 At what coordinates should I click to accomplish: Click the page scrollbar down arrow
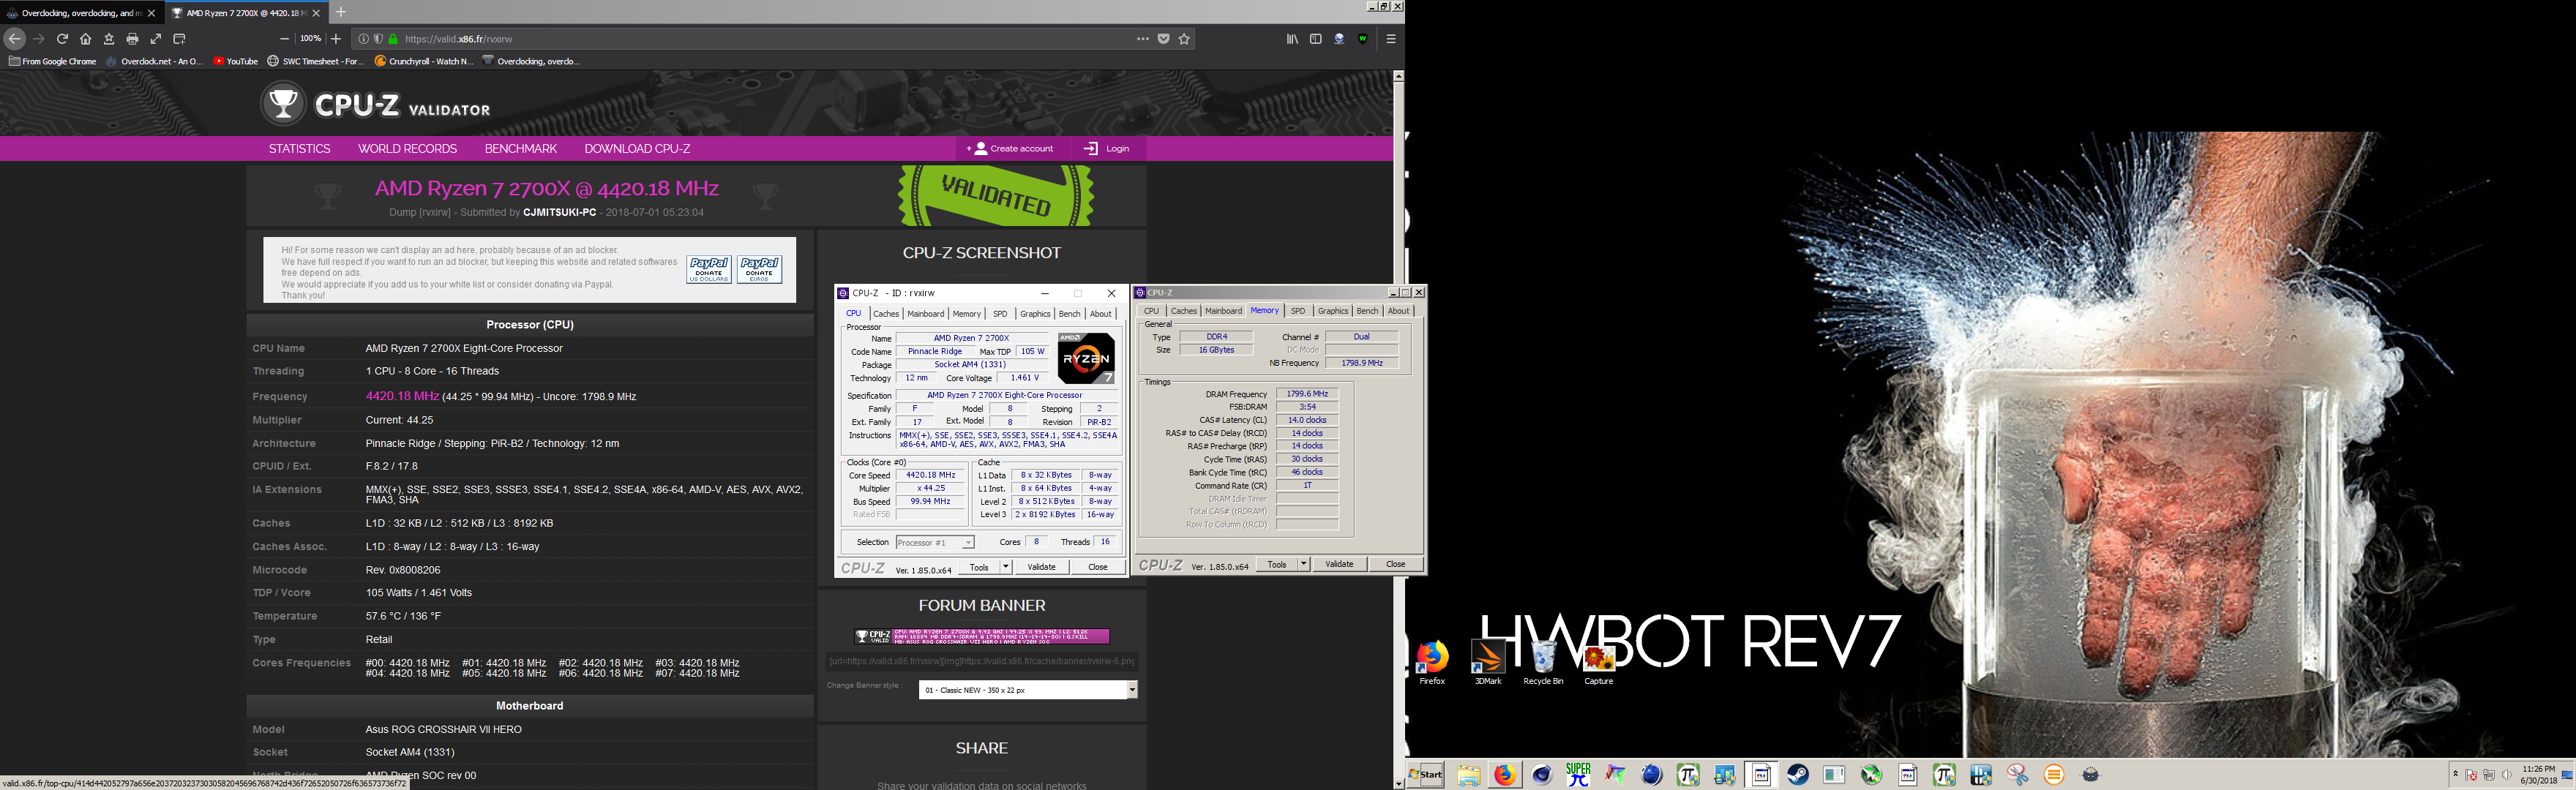(x=1398, y=783)
